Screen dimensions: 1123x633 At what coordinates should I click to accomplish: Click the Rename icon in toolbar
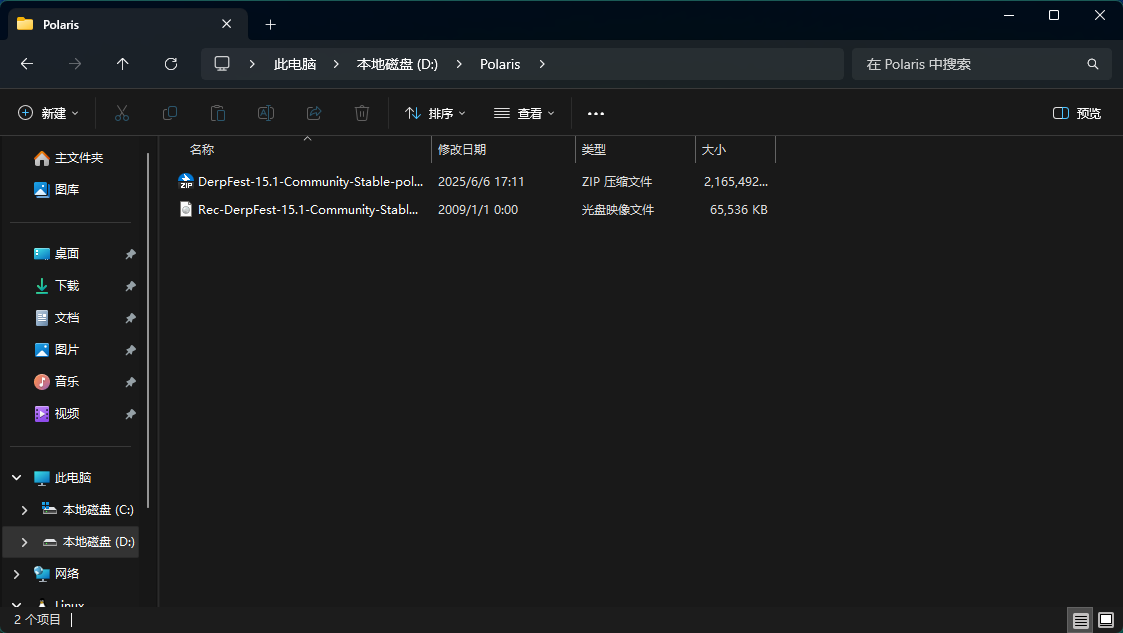click(x=266, y=113)
